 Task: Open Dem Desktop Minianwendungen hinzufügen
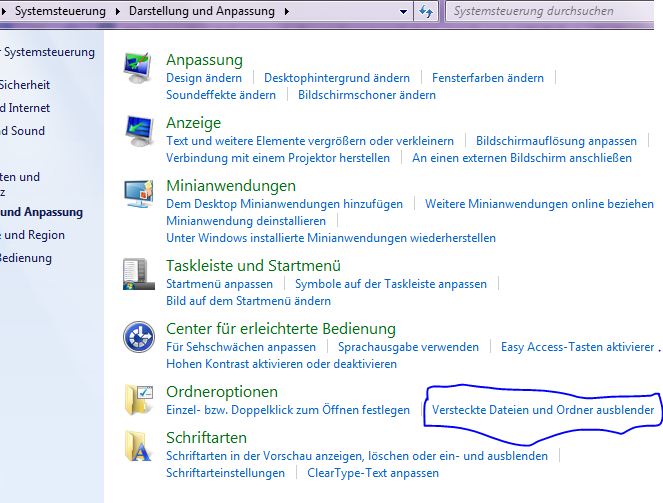[284, 204]
